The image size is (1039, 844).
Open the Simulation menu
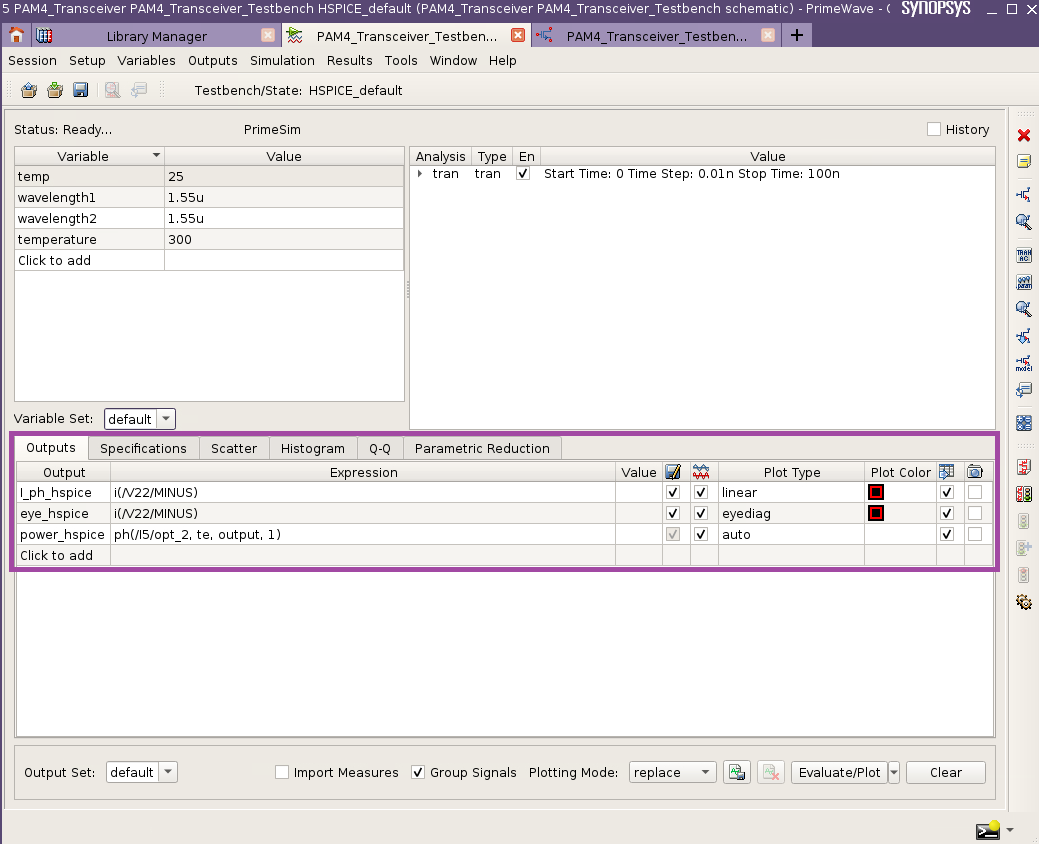282,60
